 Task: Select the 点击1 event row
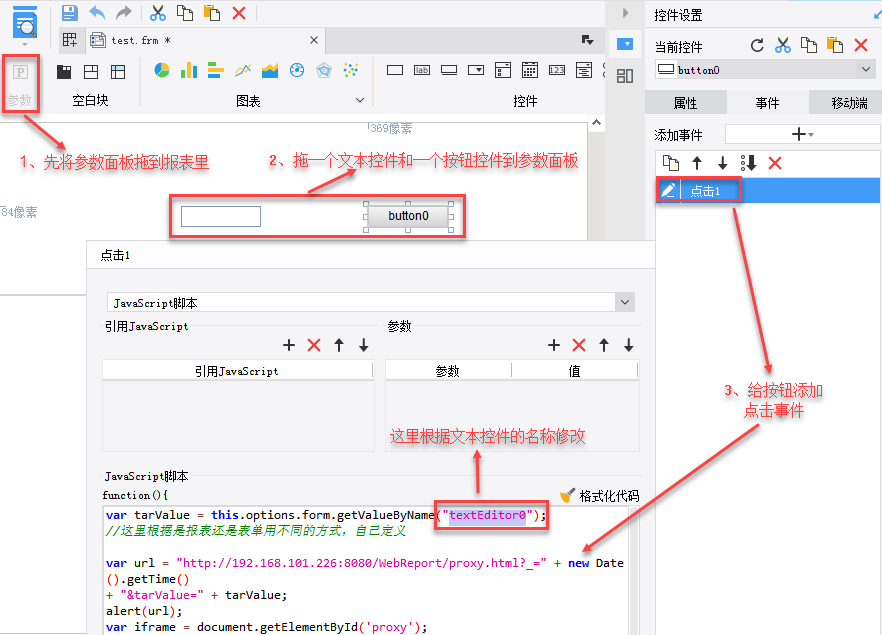[x=768, y=191]
